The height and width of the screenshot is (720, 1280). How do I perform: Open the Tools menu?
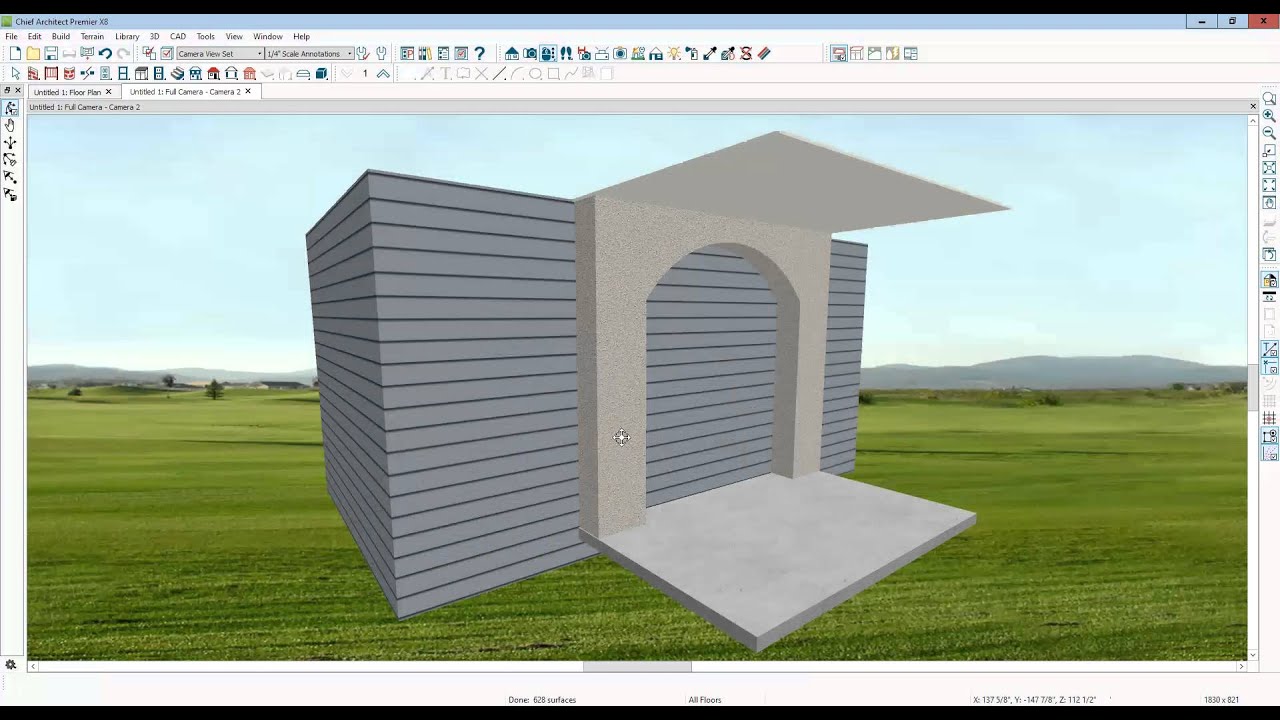[x=206, y=36]
